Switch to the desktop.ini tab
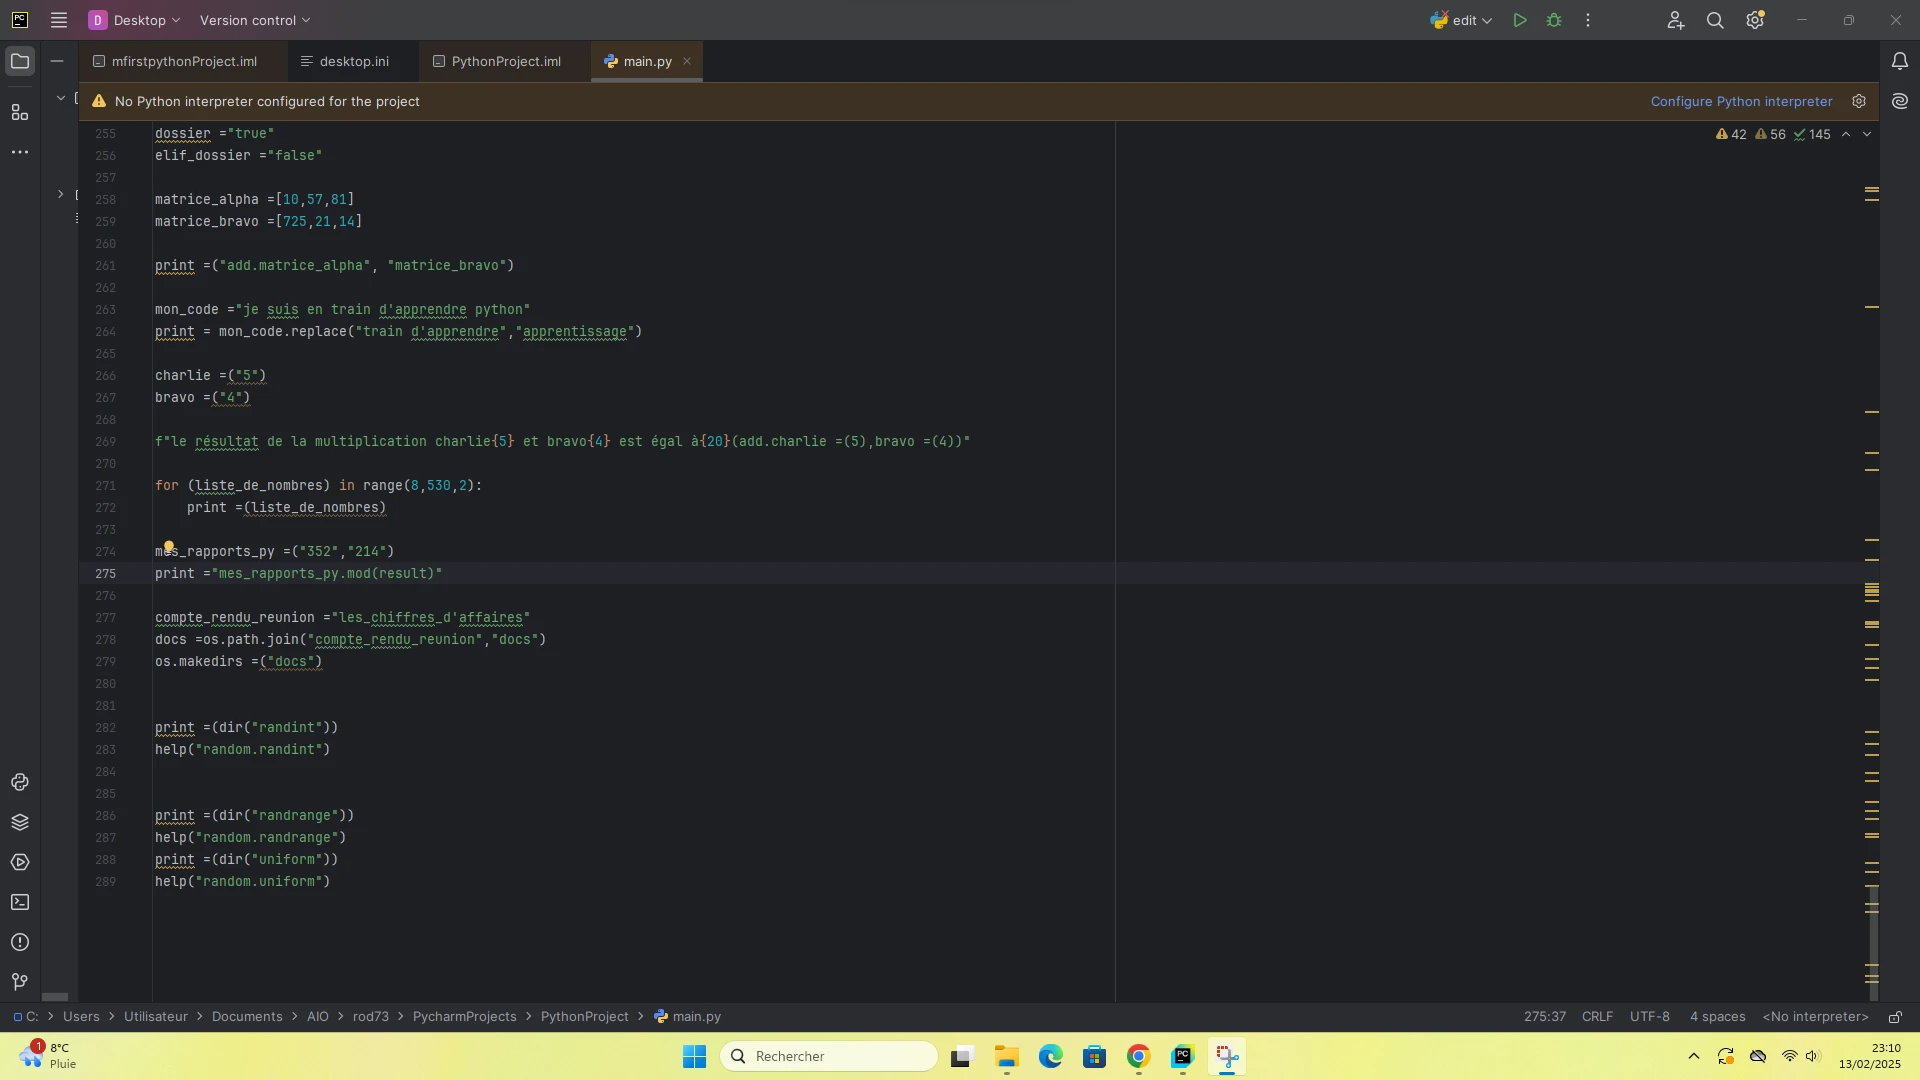Screen dimensions: 1920x1080 click(x=354, y=61)
